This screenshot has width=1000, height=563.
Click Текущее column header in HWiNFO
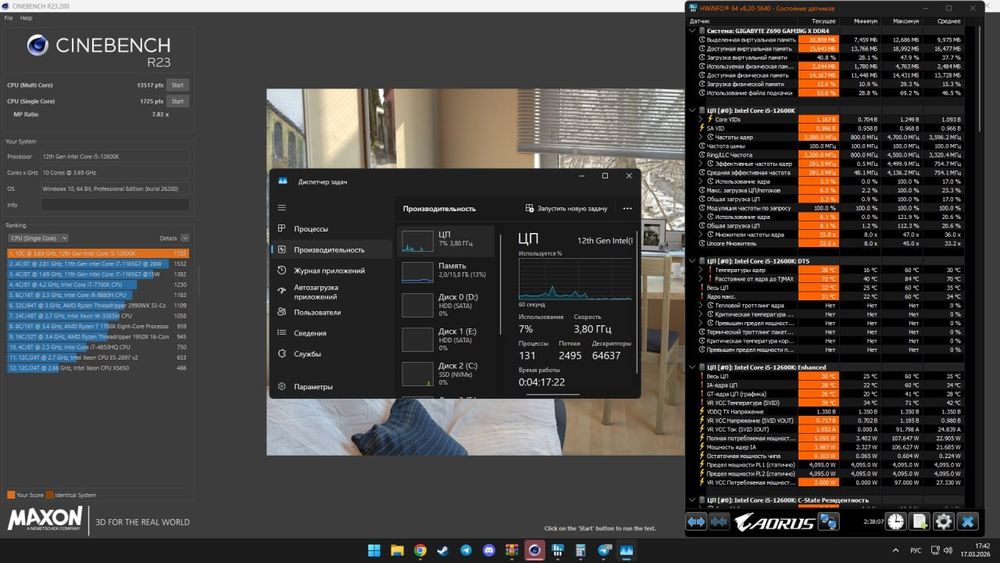tap(823, 21)
